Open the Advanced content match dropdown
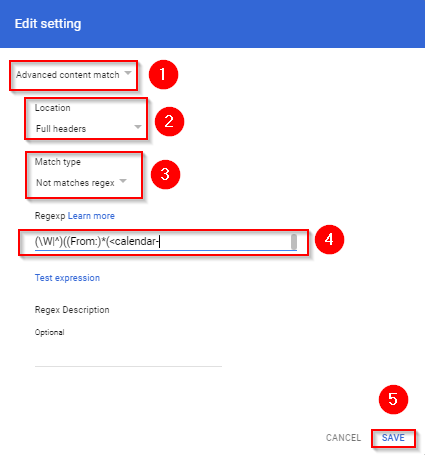Image resolution: width=425 pixels, height=455 pixels. point(73,75)
